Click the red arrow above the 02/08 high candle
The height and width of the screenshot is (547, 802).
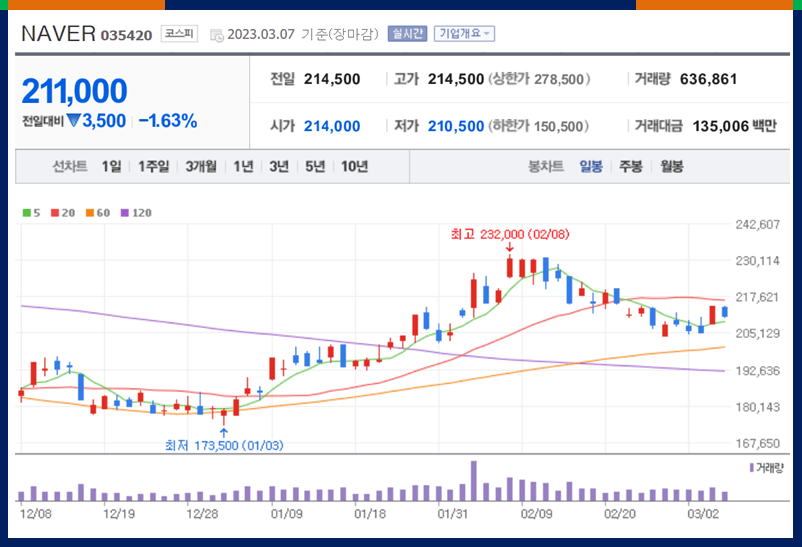510,248
